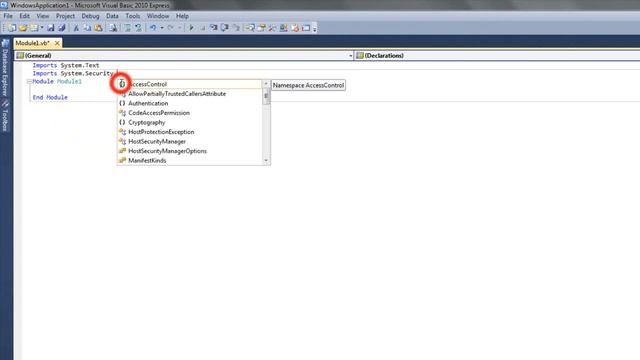This screenshot has height=360, width=640.
Task: Click the Paste toolbar icon
Action: [98, 28]
